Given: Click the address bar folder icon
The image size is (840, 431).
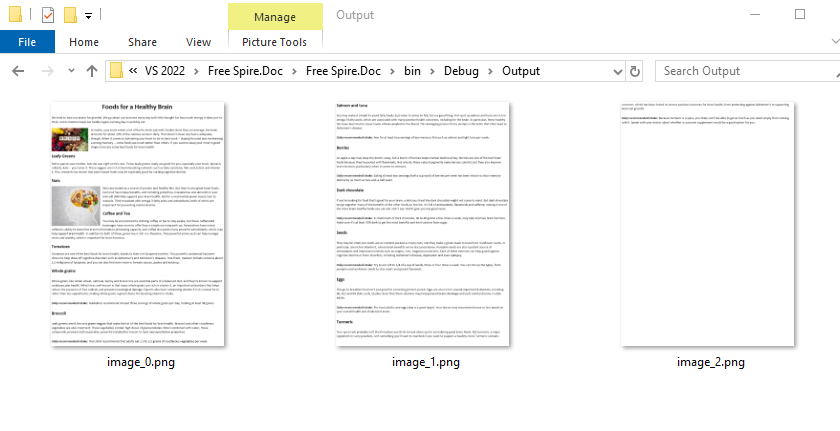Looking at the screenshot, I should 116,71.
